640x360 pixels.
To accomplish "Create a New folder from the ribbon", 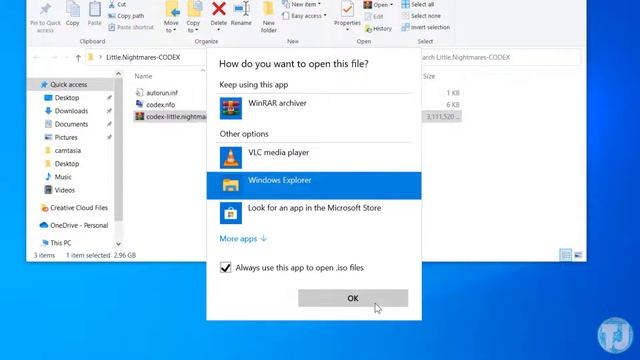I will [x=269, y=17].
